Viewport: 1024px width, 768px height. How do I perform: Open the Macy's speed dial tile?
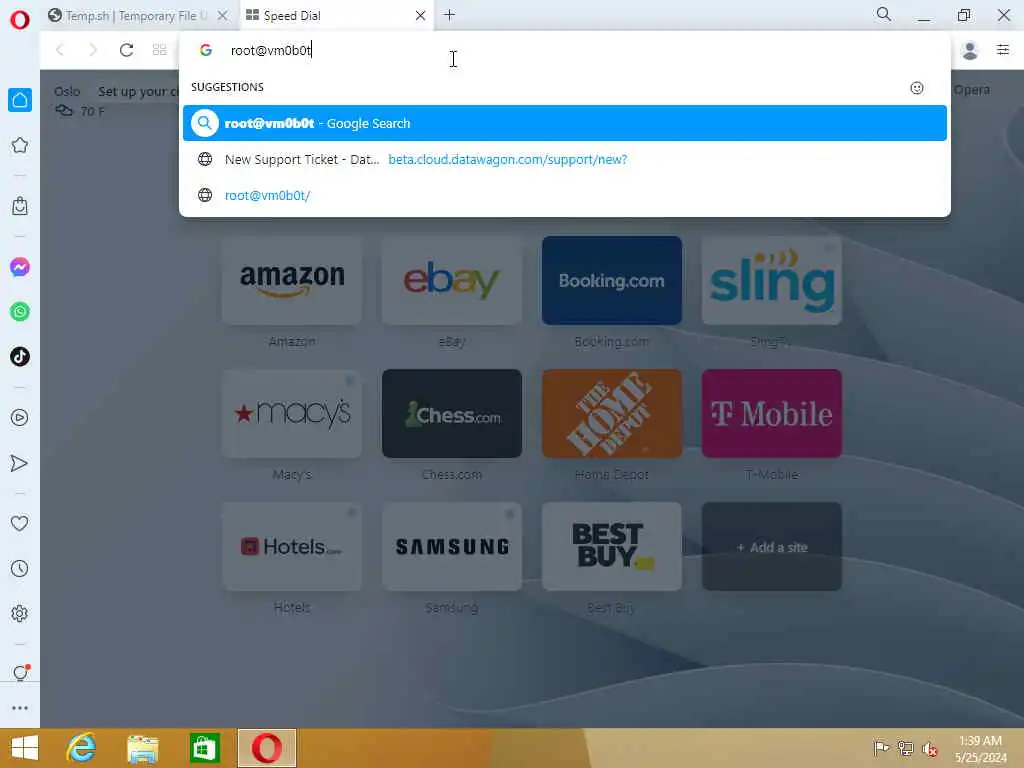292,413
